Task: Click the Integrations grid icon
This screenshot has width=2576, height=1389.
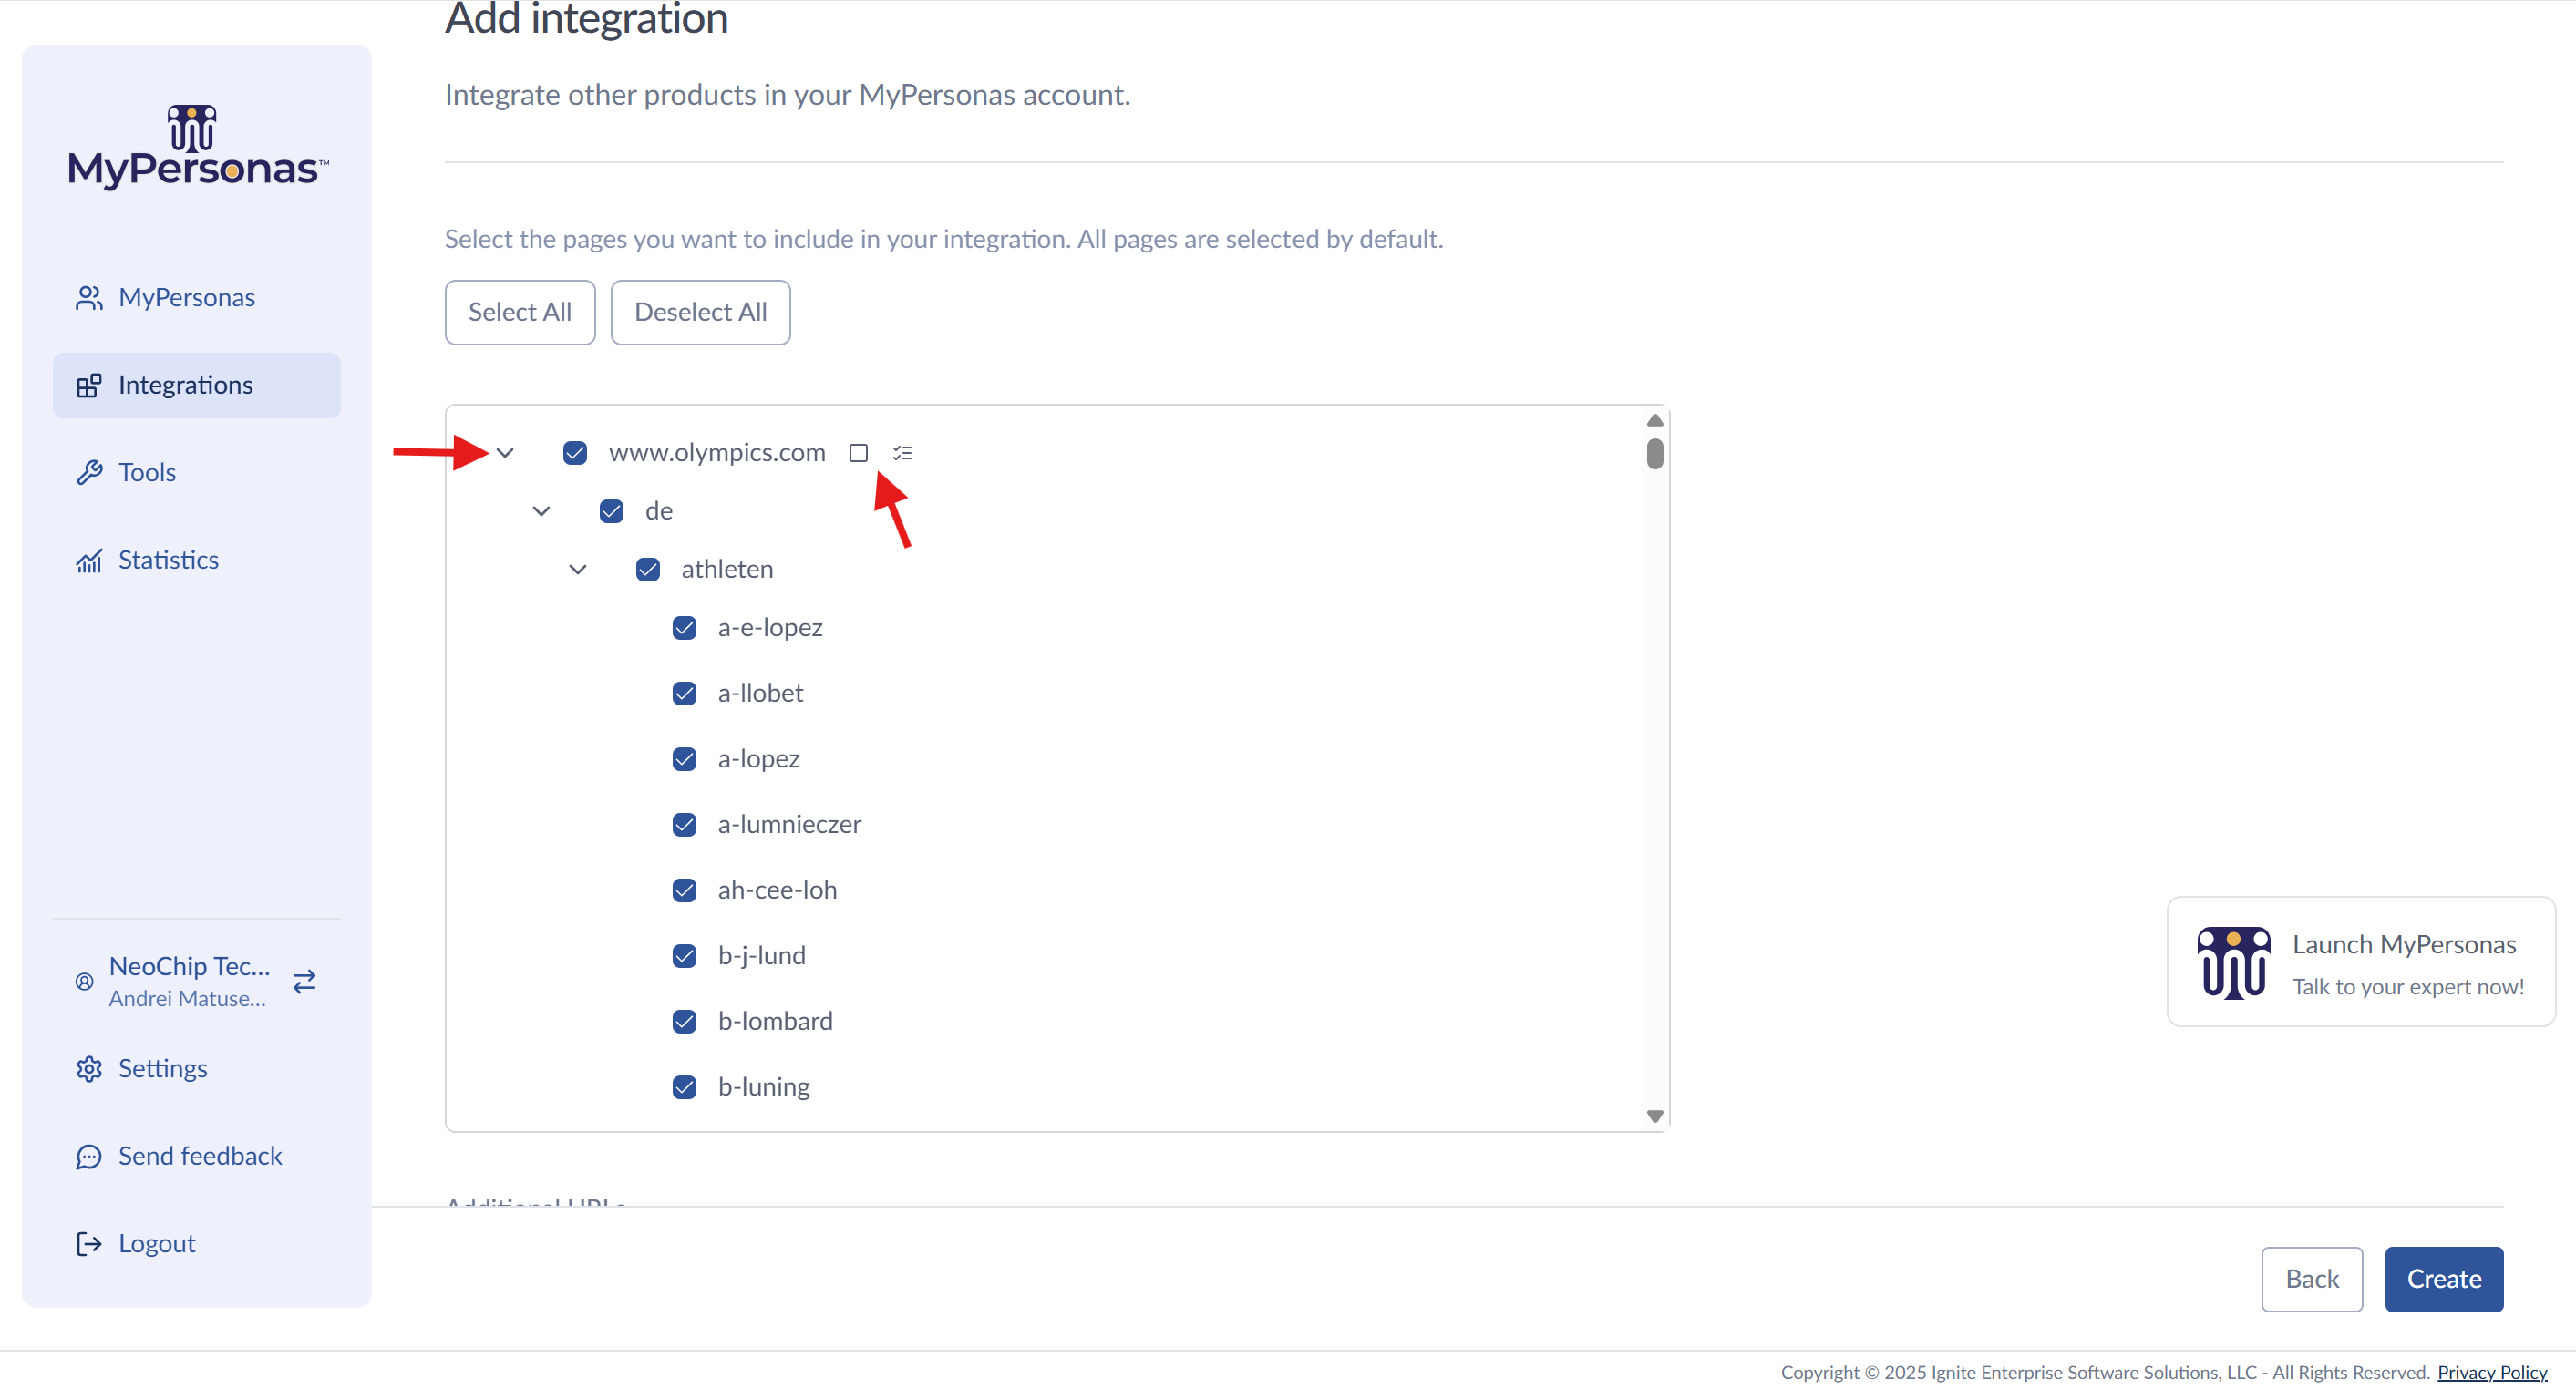Action: 89,385
